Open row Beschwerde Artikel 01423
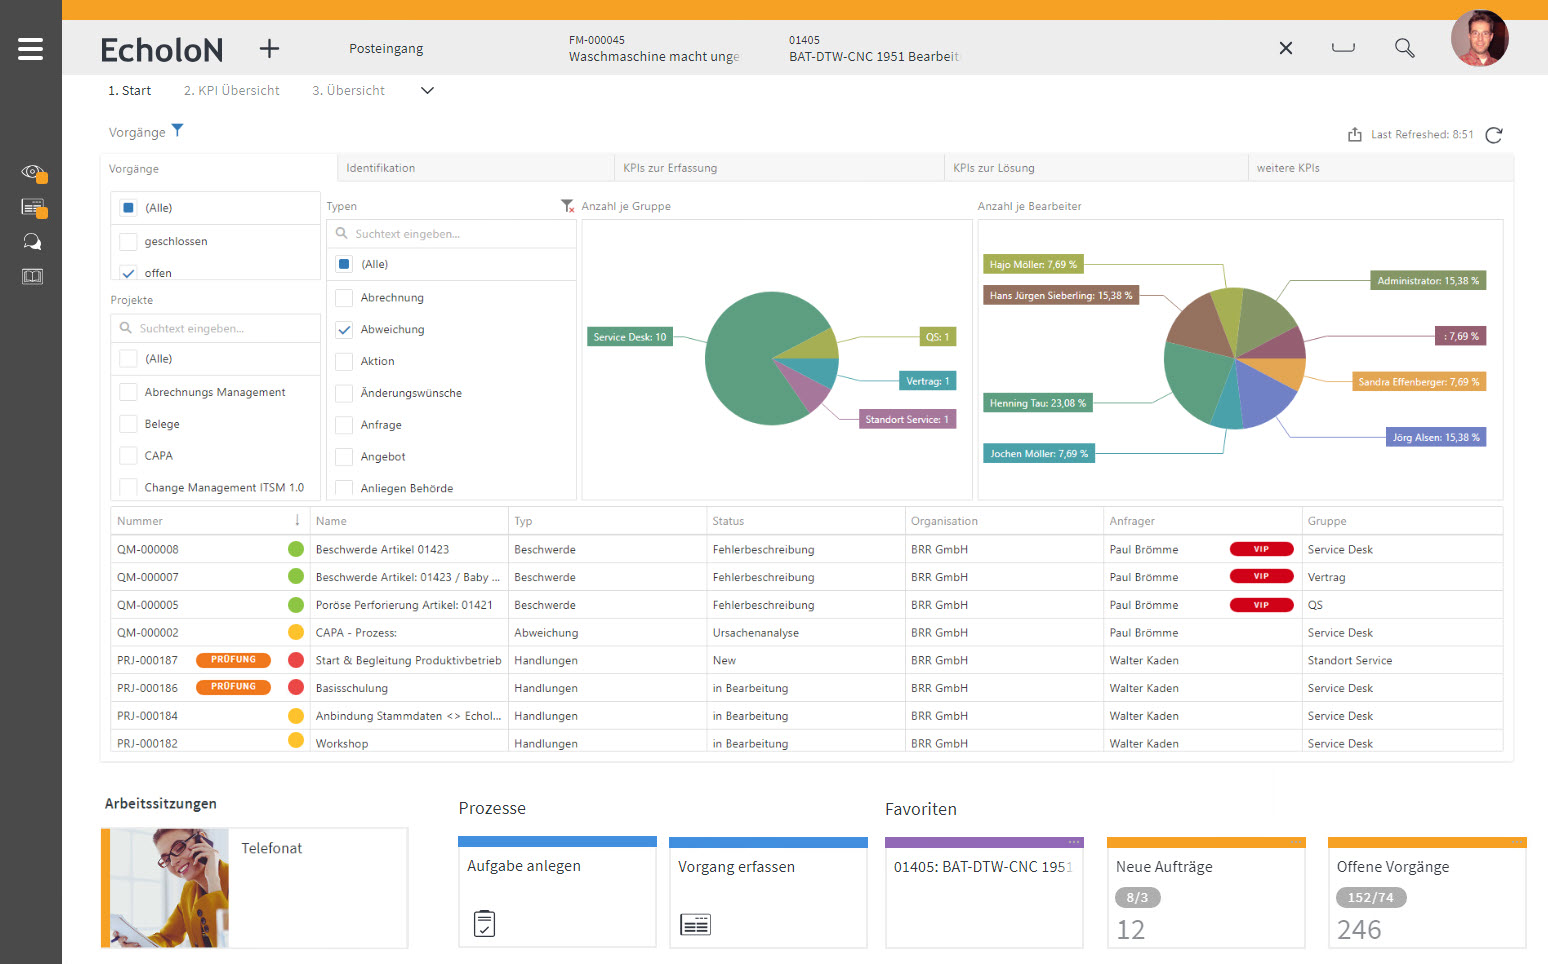Viewport: 1548px width, 964px height. pos(806,549)
